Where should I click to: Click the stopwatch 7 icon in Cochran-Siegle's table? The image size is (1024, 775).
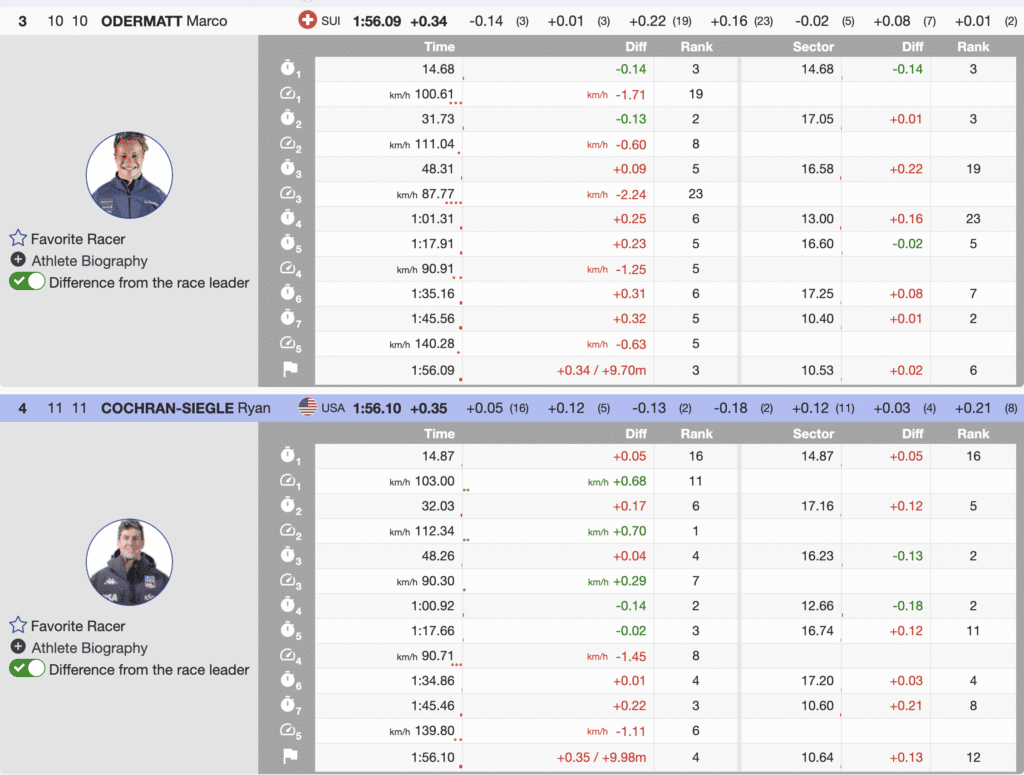[x=288, y=706]
